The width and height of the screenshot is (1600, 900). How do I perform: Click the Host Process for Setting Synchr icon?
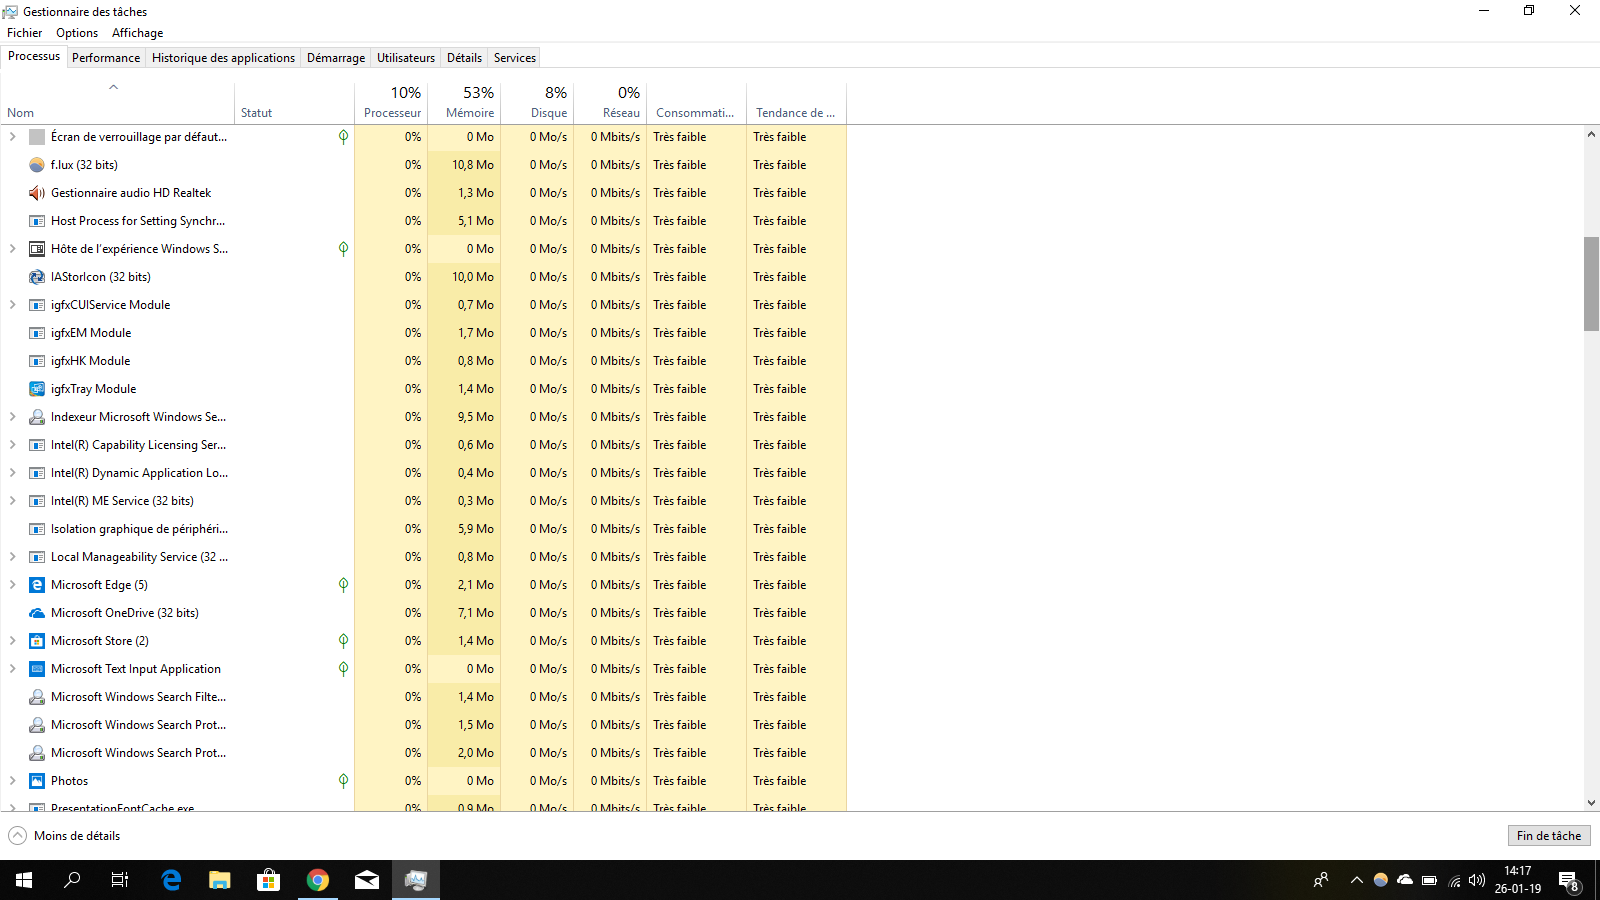click(37, 221)
